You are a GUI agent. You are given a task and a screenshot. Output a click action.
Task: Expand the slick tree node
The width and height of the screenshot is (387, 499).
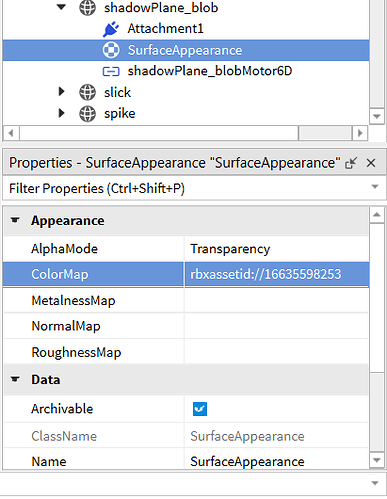[61, 91]
